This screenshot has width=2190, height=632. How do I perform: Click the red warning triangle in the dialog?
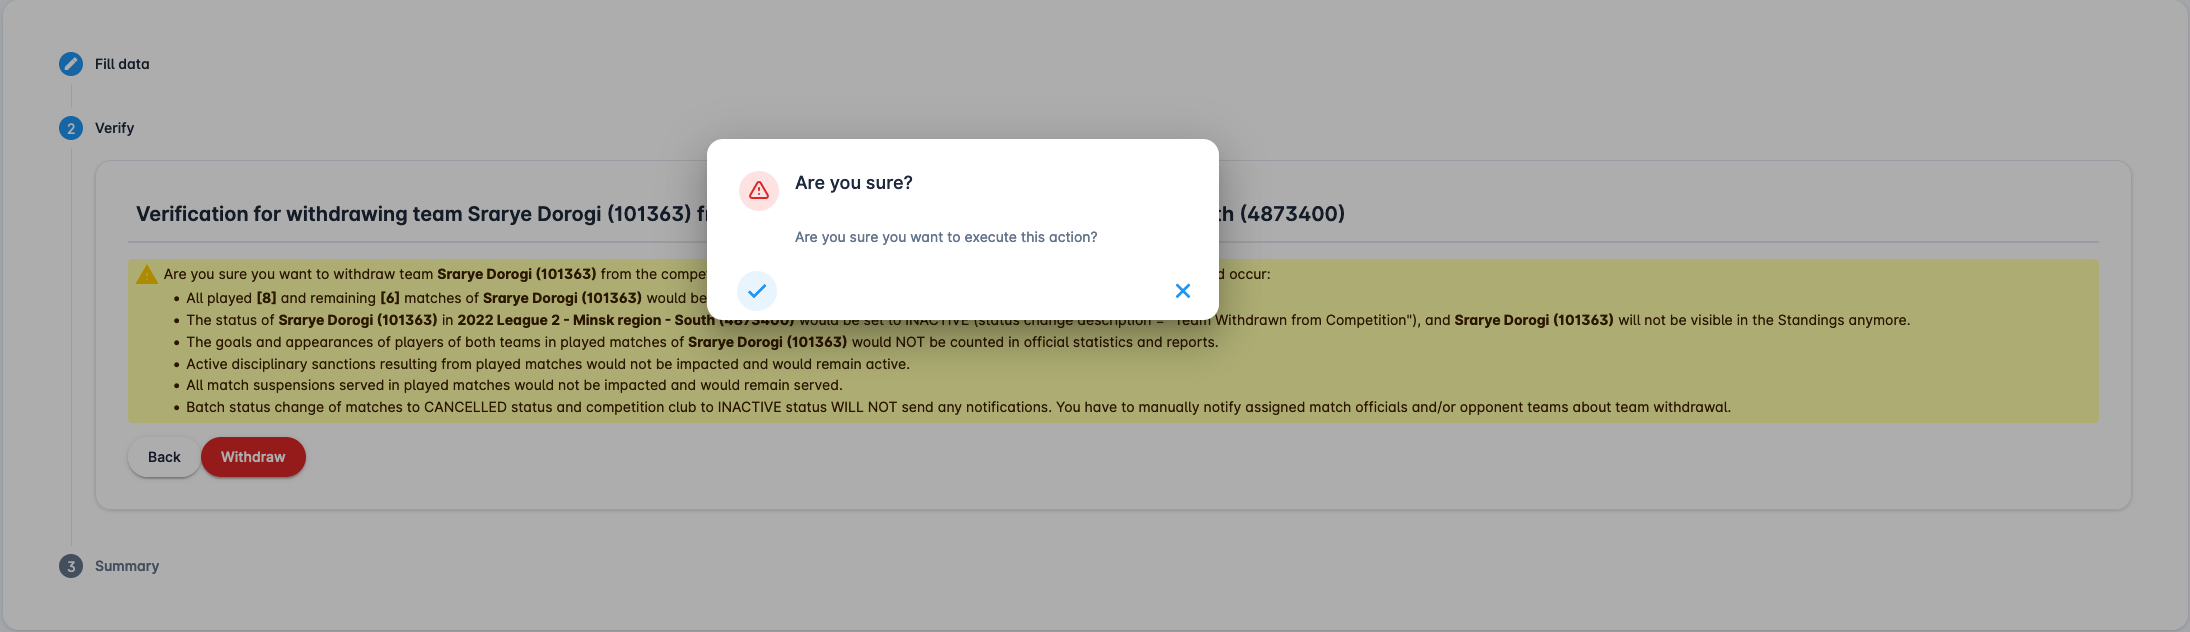click(x=759, y=190)
